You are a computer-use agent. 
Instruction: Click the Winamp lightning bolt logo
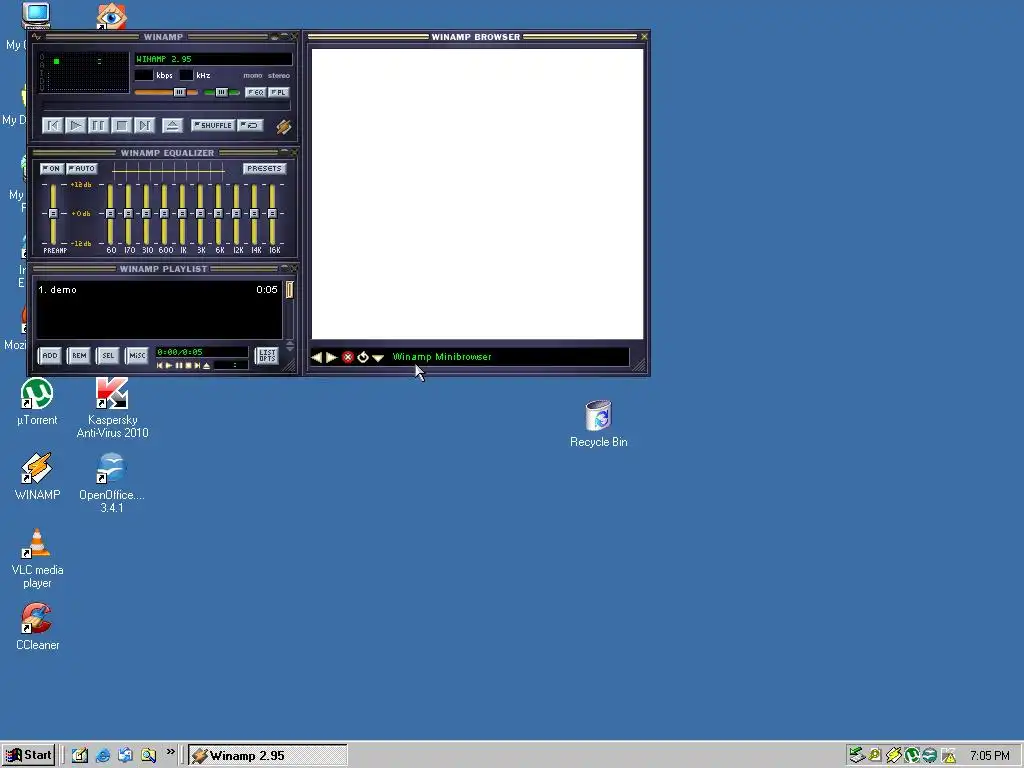coord(283,127)
